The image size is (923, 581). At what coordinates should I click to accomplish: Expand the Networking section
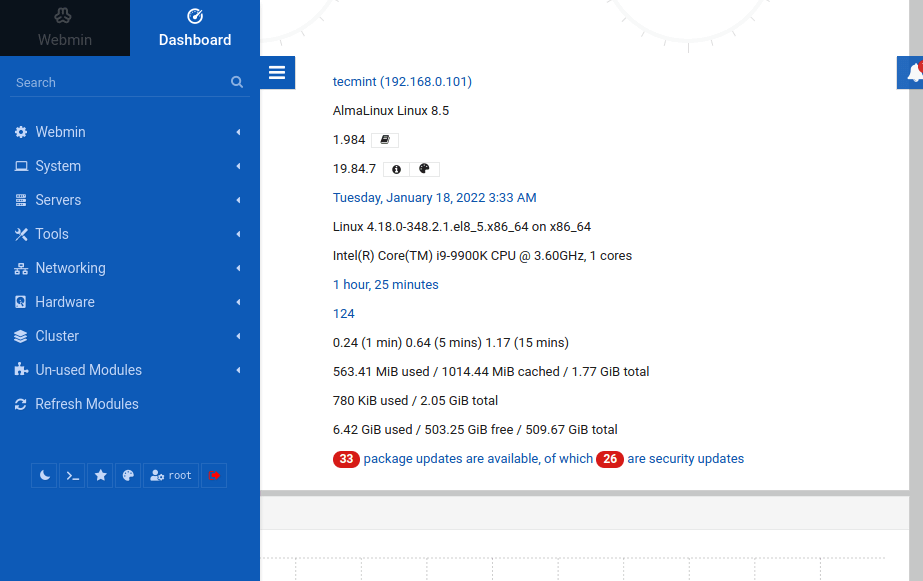click(x=70, y=268)
